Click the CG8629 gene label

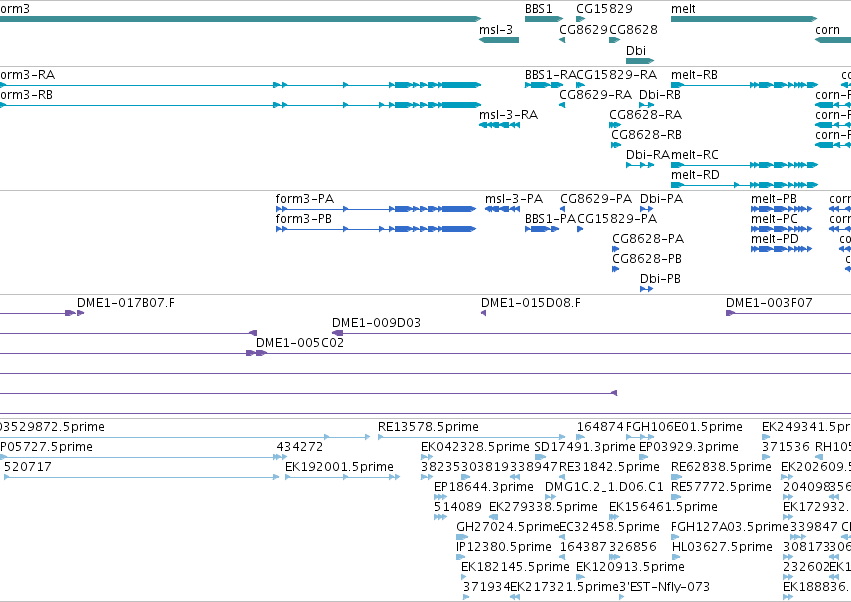(583, 30)
